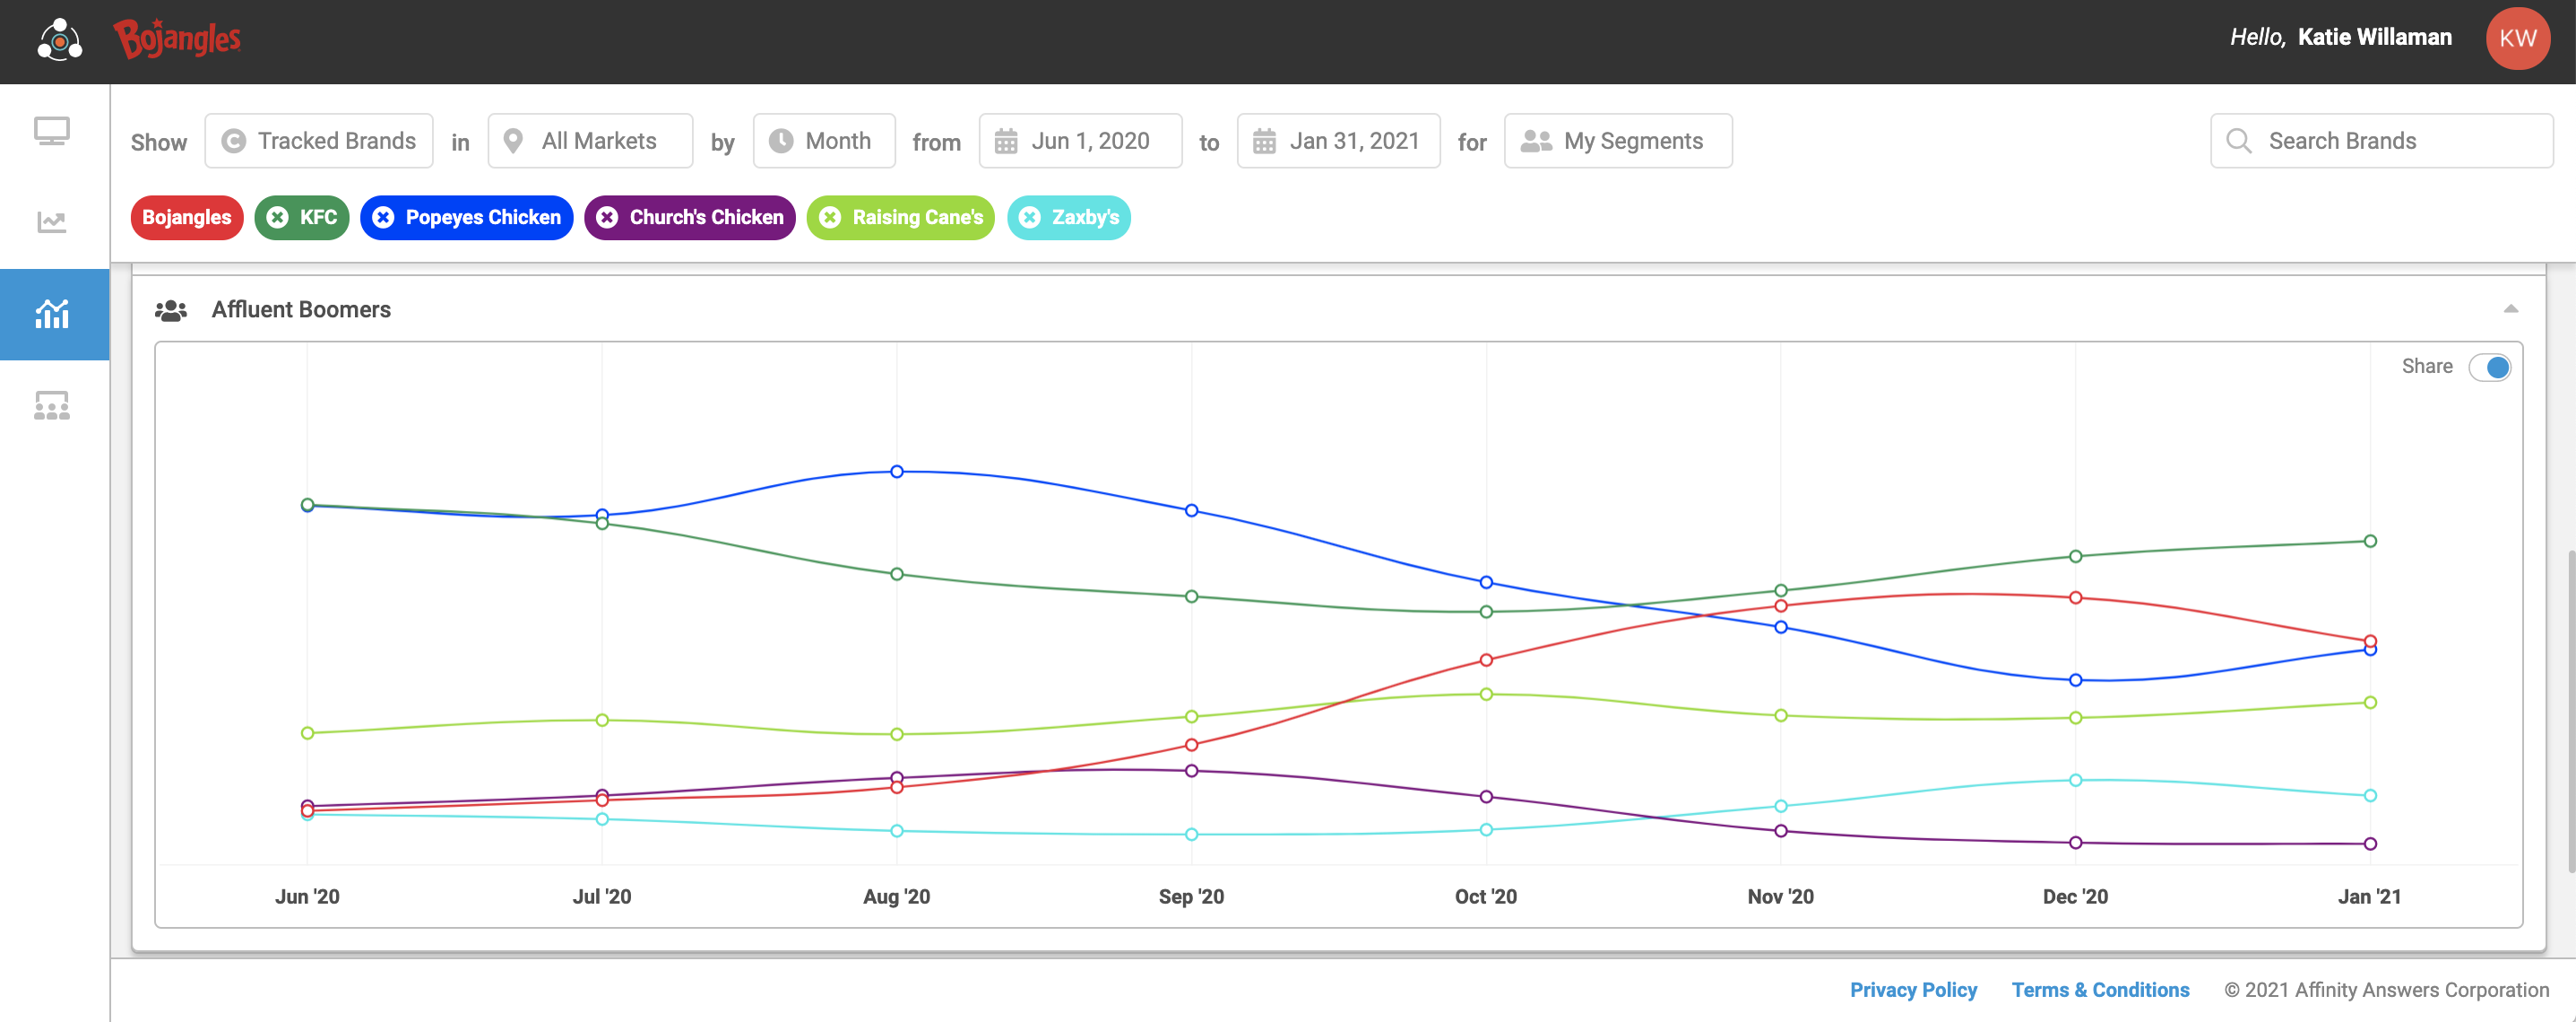
Task: Click the Popeyes Chicken pill label
Action: click(483, 218)
